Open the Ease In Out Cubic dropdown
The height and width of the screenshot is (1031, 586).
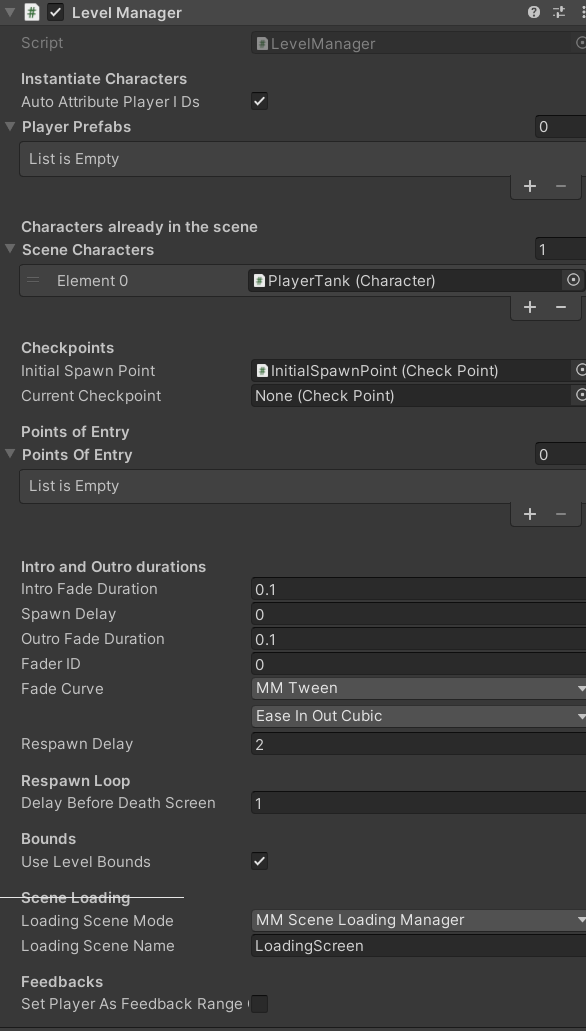[418, 716]
